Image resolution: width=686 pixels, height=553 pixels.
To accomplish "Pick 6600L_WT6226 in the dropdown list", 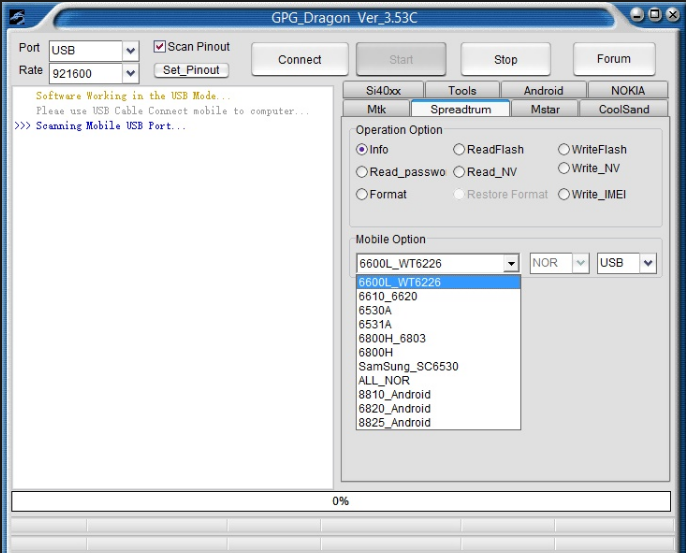I will 438,282.
